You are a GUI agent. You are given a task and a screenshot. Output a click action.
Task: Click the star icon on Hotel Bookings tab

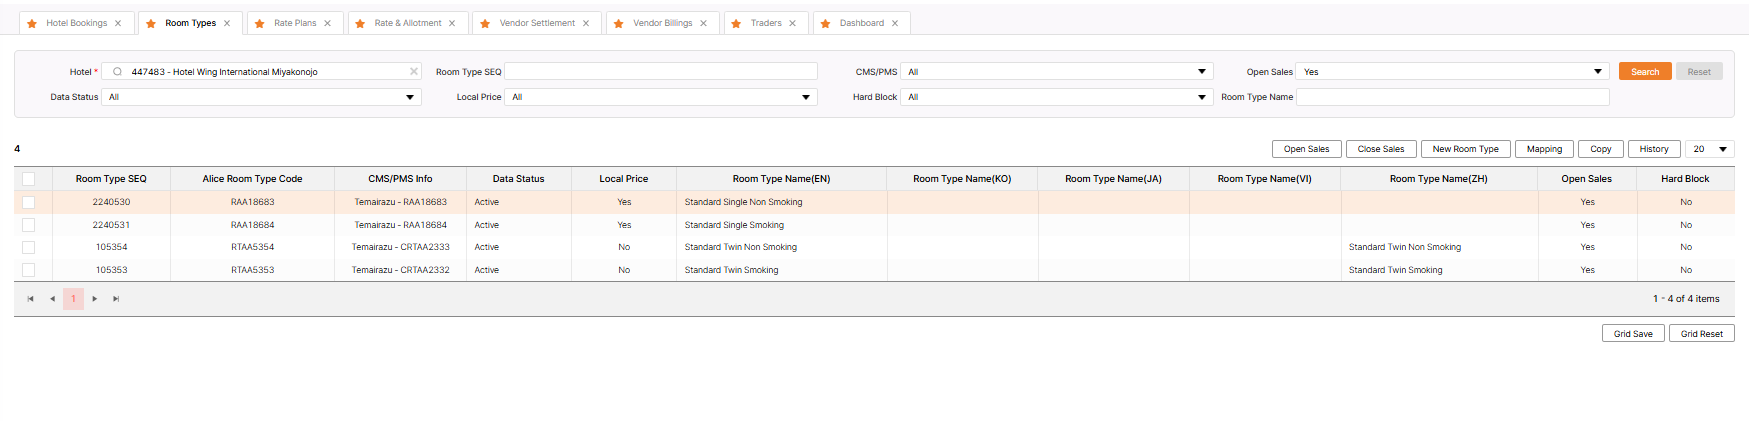pyautogui.click(x=32, y=23)
